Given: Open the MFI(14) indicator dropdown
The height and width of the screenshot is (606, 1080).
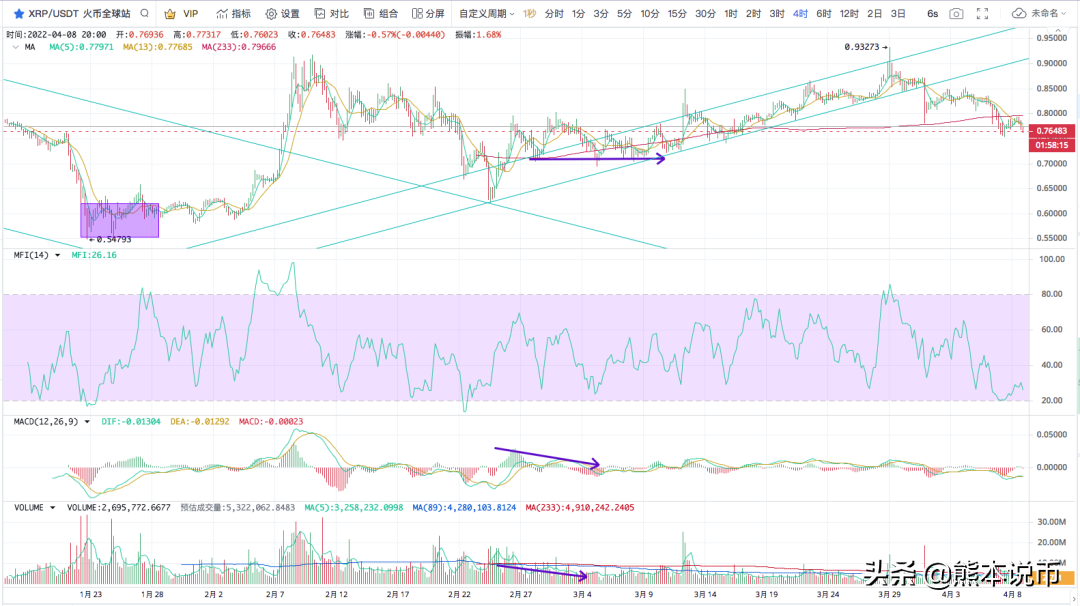Looking at the screenshot, I should coord(58,255).
